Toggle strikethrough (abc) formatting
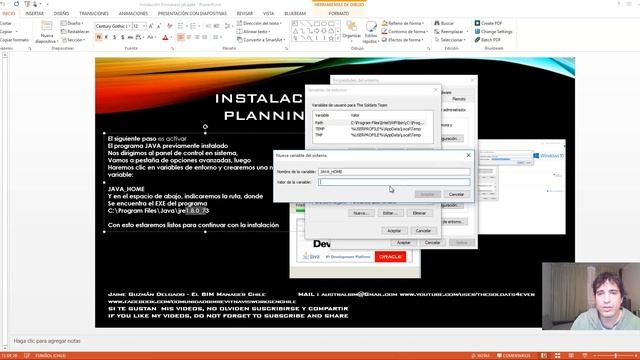 tap(131, 37)
